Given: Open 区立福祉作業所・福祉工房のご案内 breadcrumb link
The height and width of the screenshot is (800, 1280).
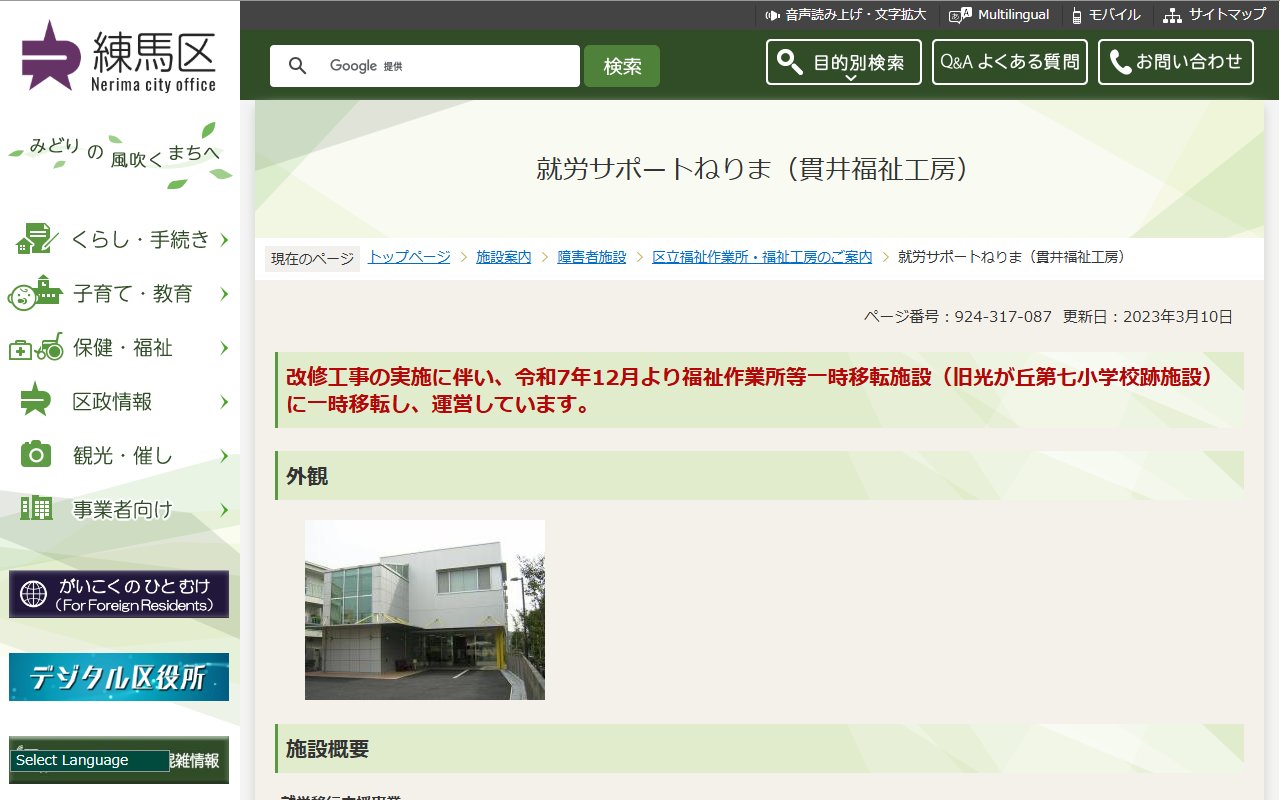Looking at the screenshot, I should (762, 257).
